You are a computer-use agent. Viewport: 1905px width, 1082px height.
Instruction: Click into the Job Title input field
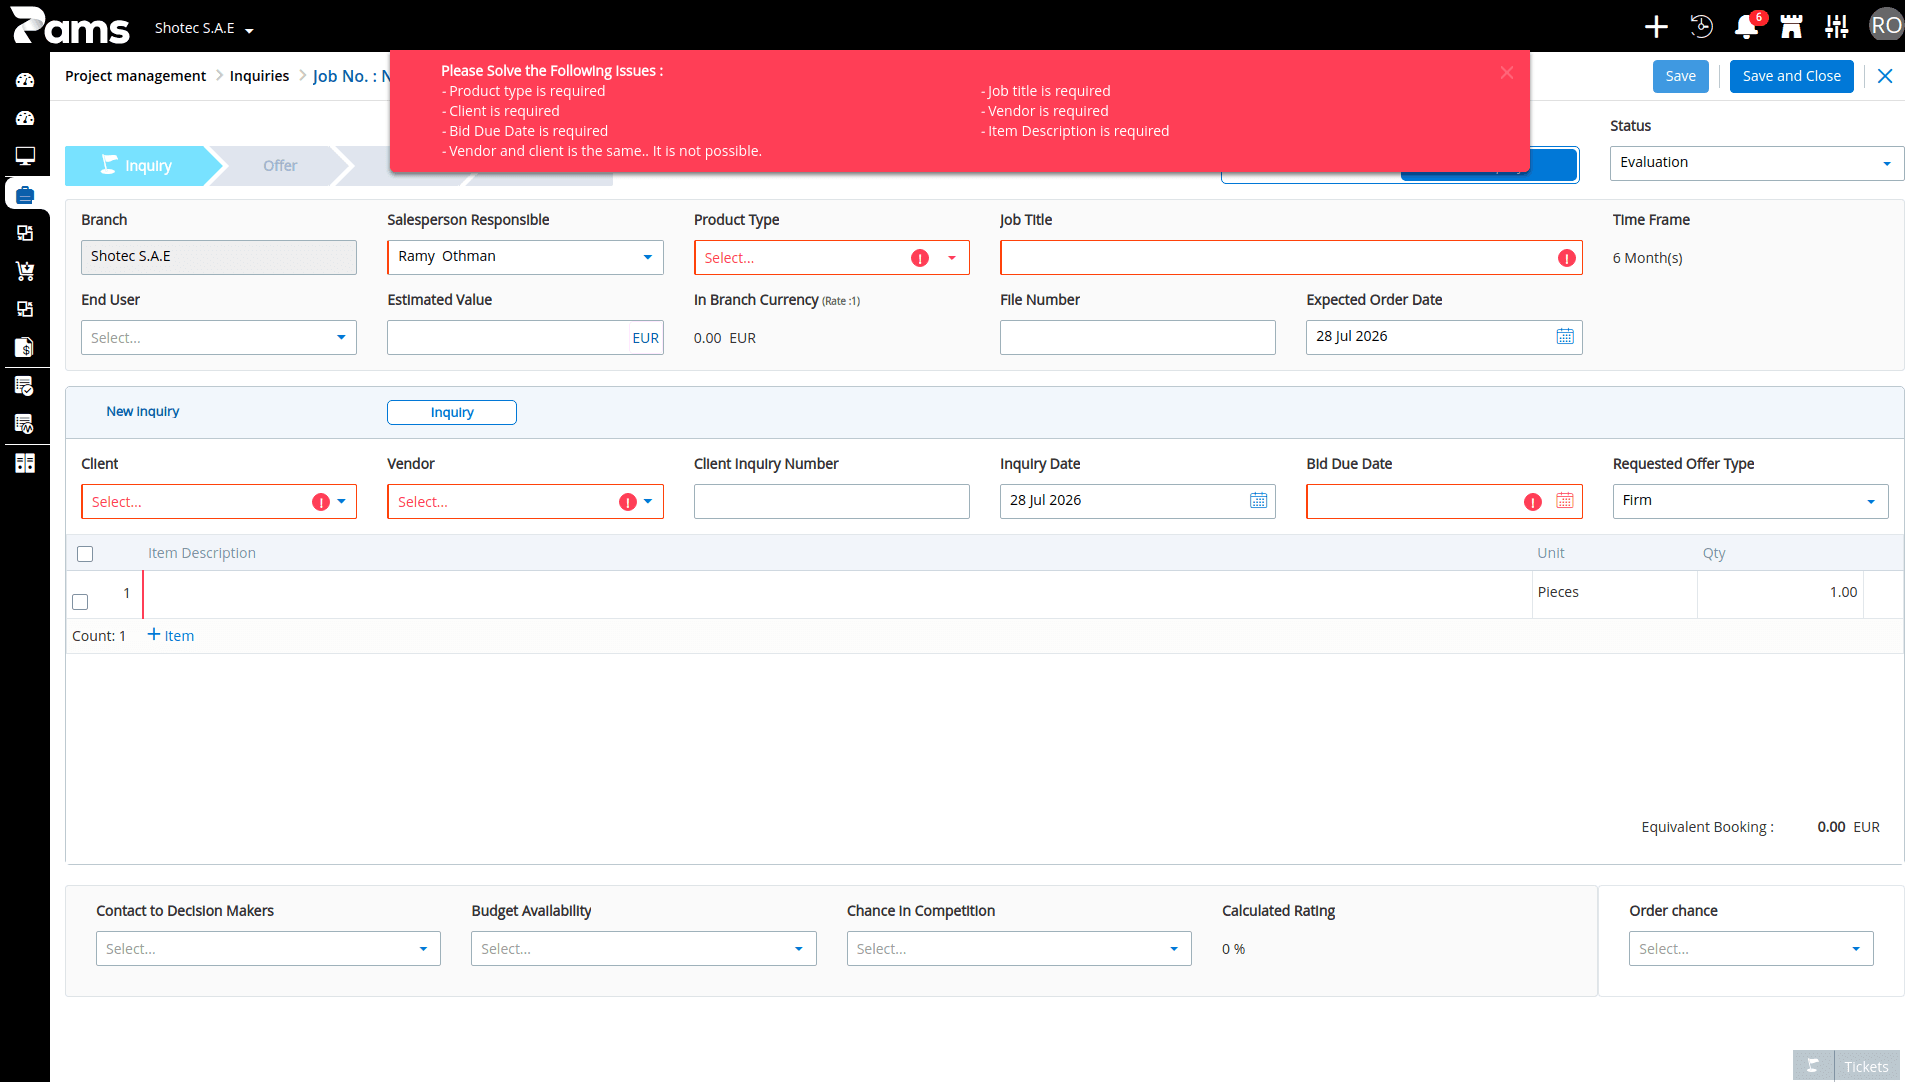(x=1291, y=258)
